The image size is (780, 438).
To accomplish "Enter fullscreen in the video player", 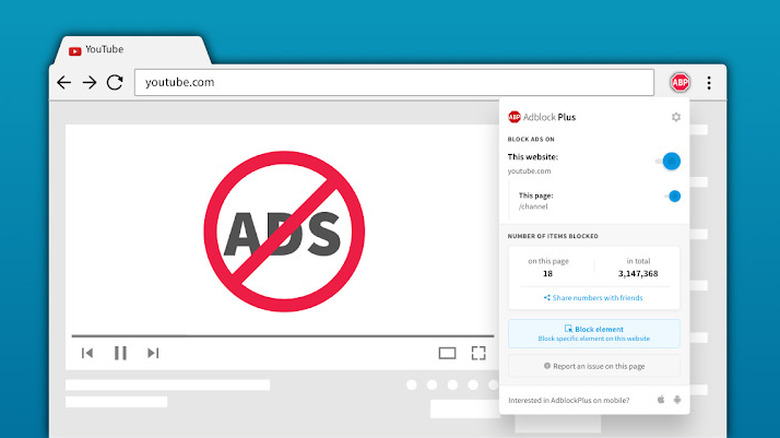I will (x=479, y=353).
